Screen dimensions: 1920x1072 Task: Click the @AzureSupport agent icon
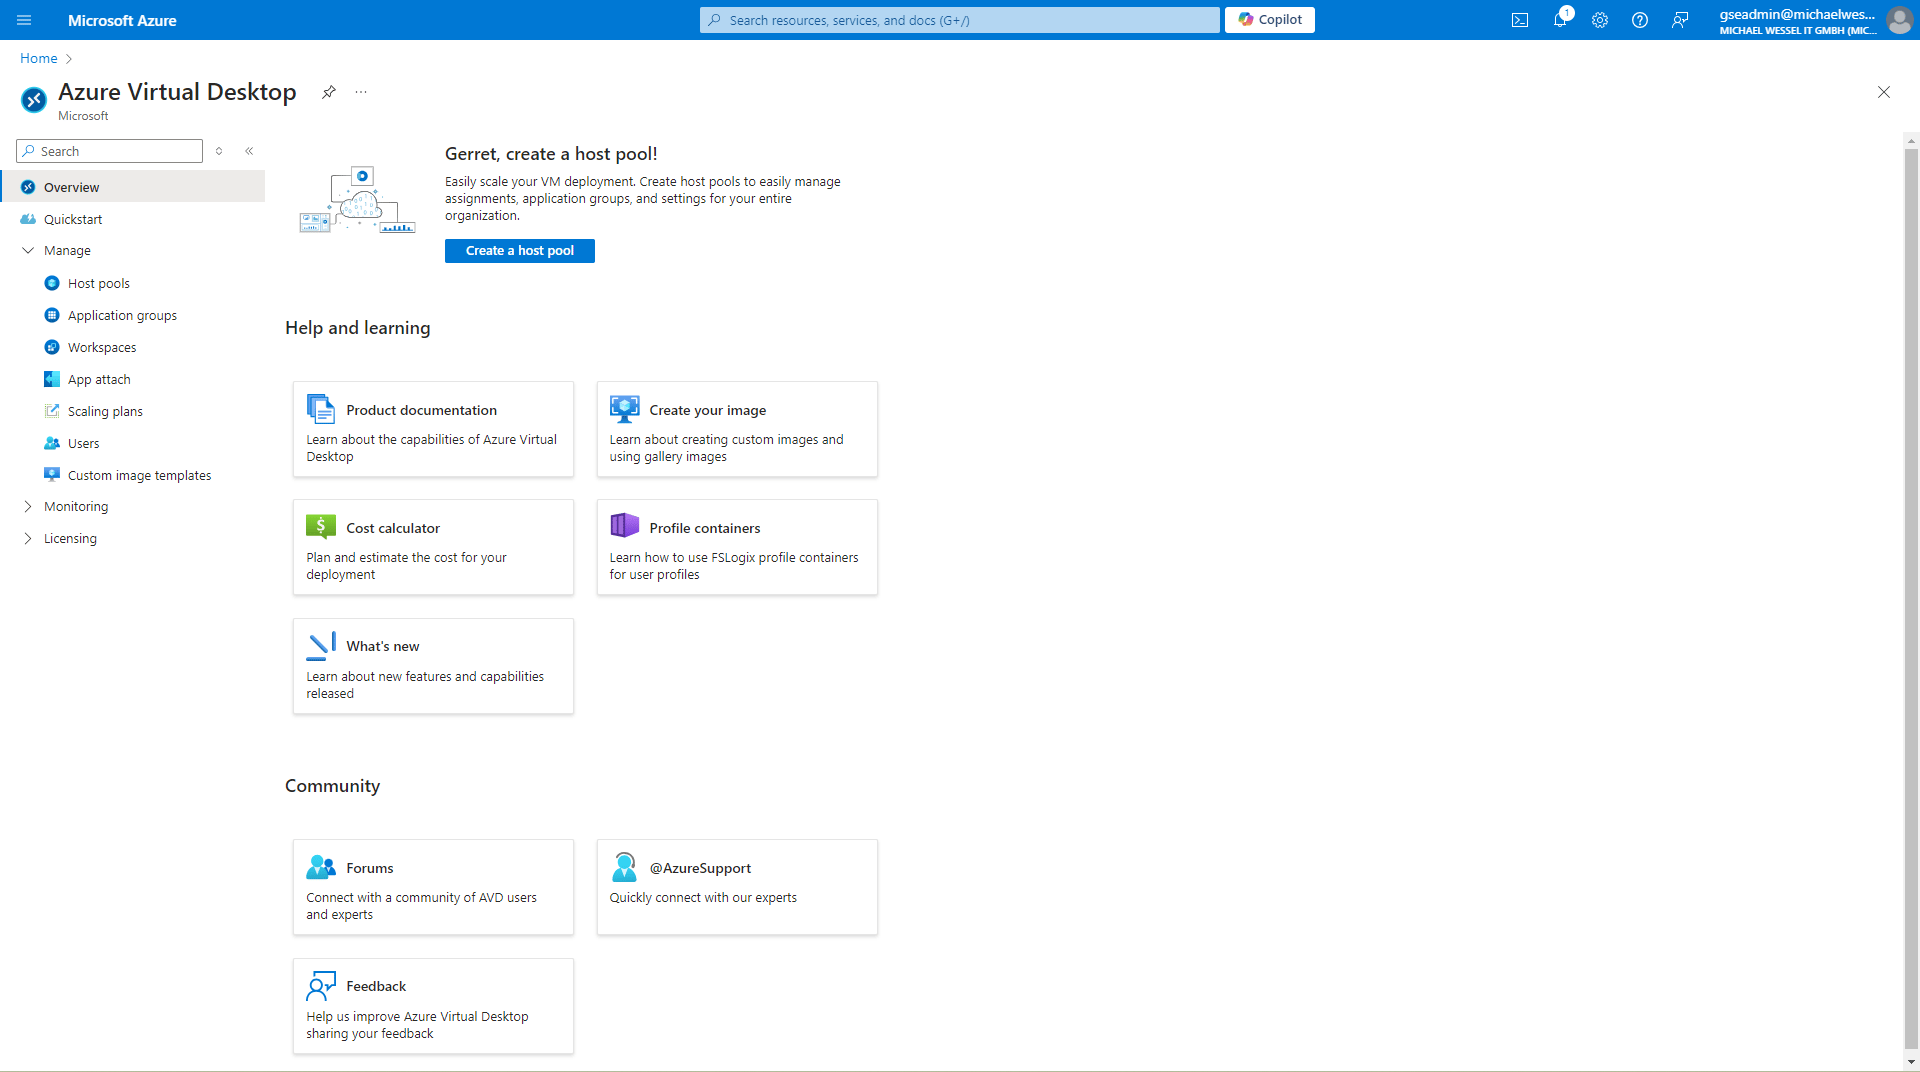click(624, 867)
